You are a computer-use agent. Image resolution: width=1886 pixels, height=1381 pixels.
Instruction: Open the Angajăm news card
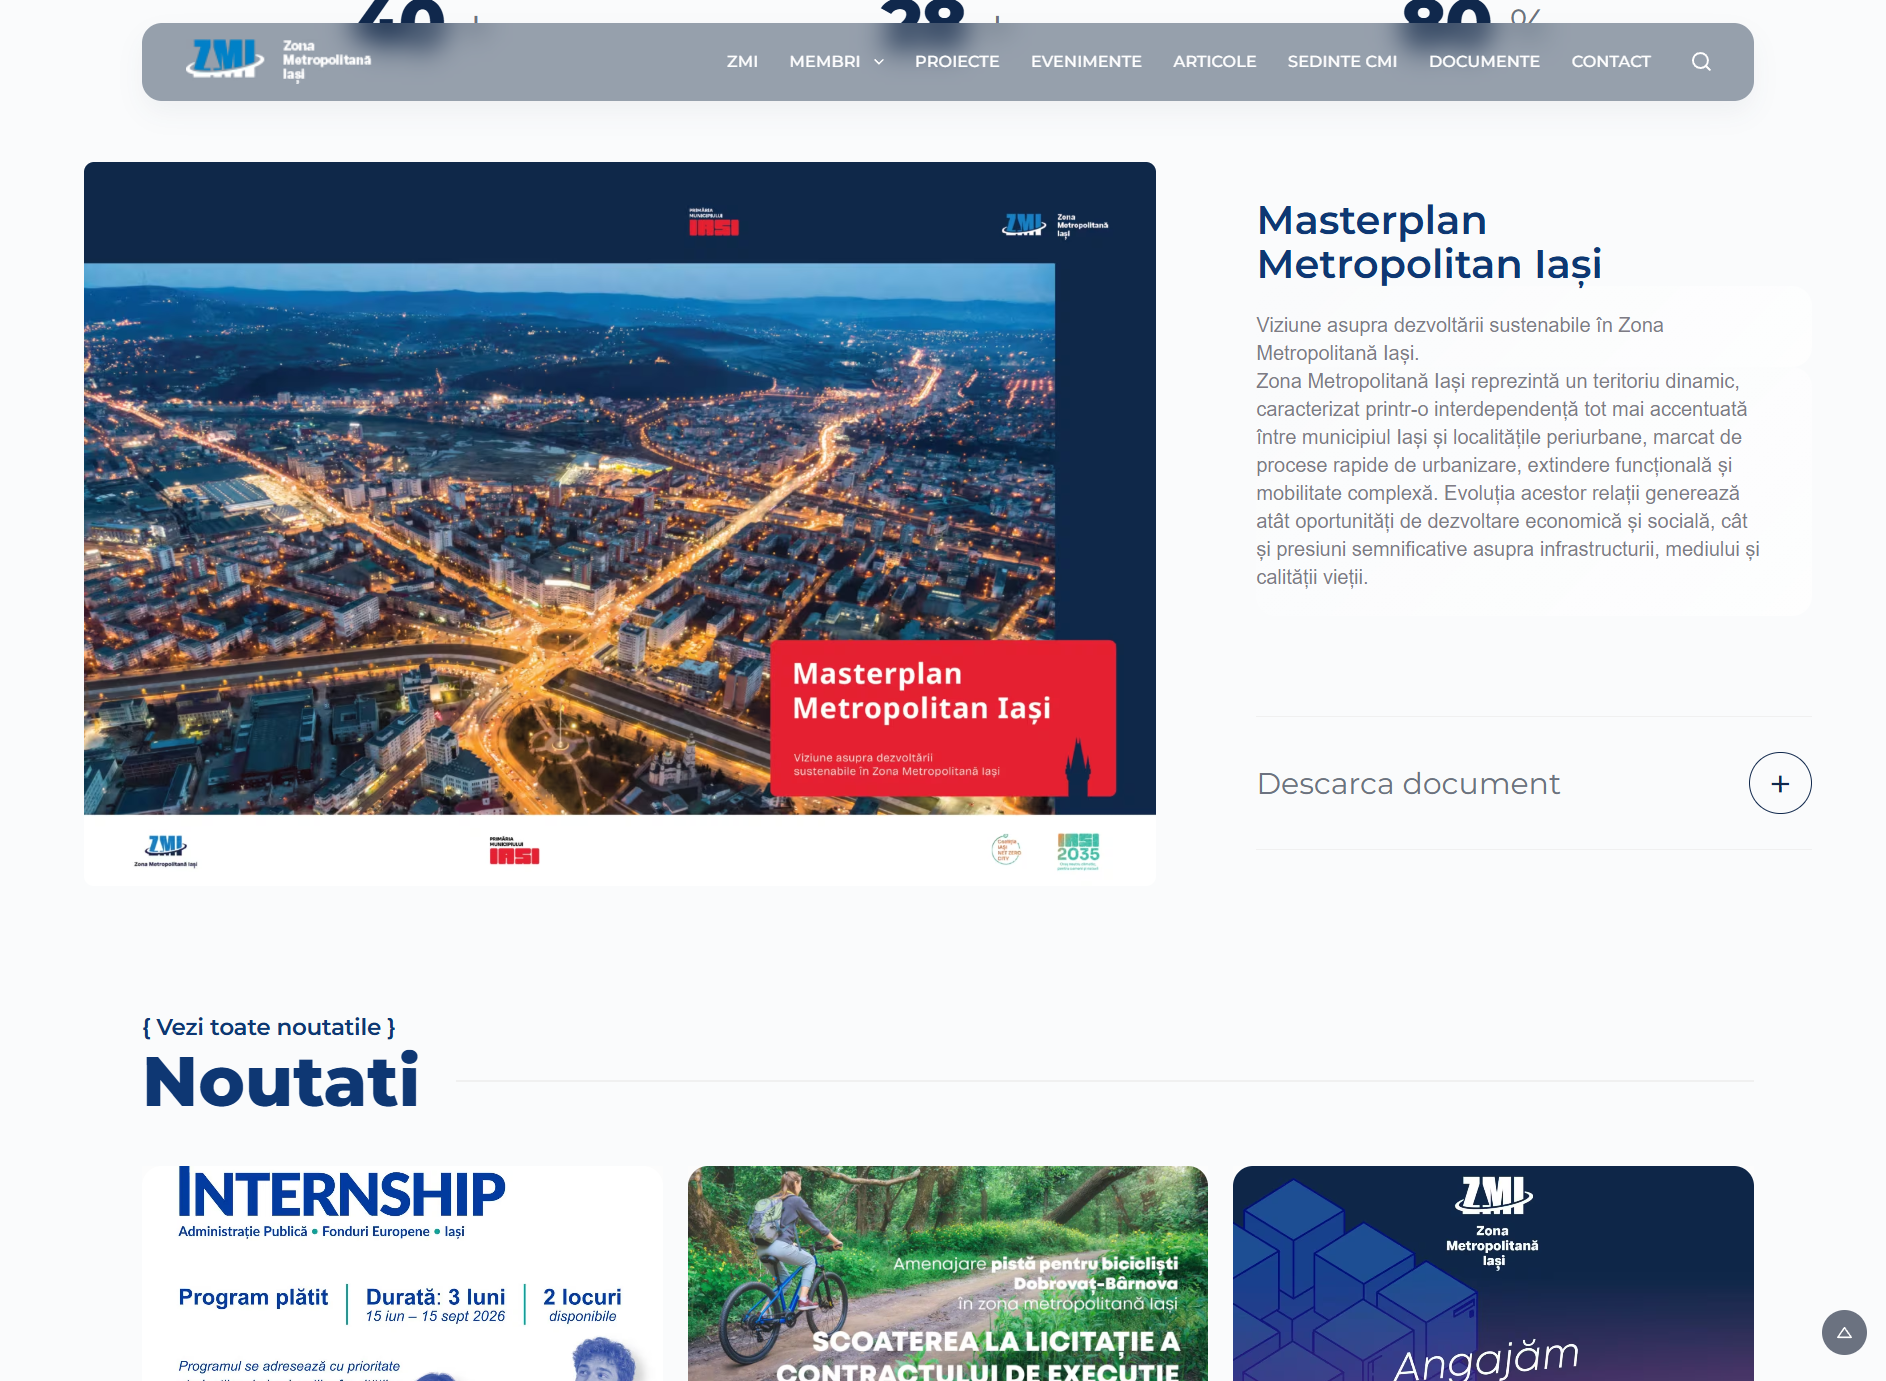click(1493, 1273)
